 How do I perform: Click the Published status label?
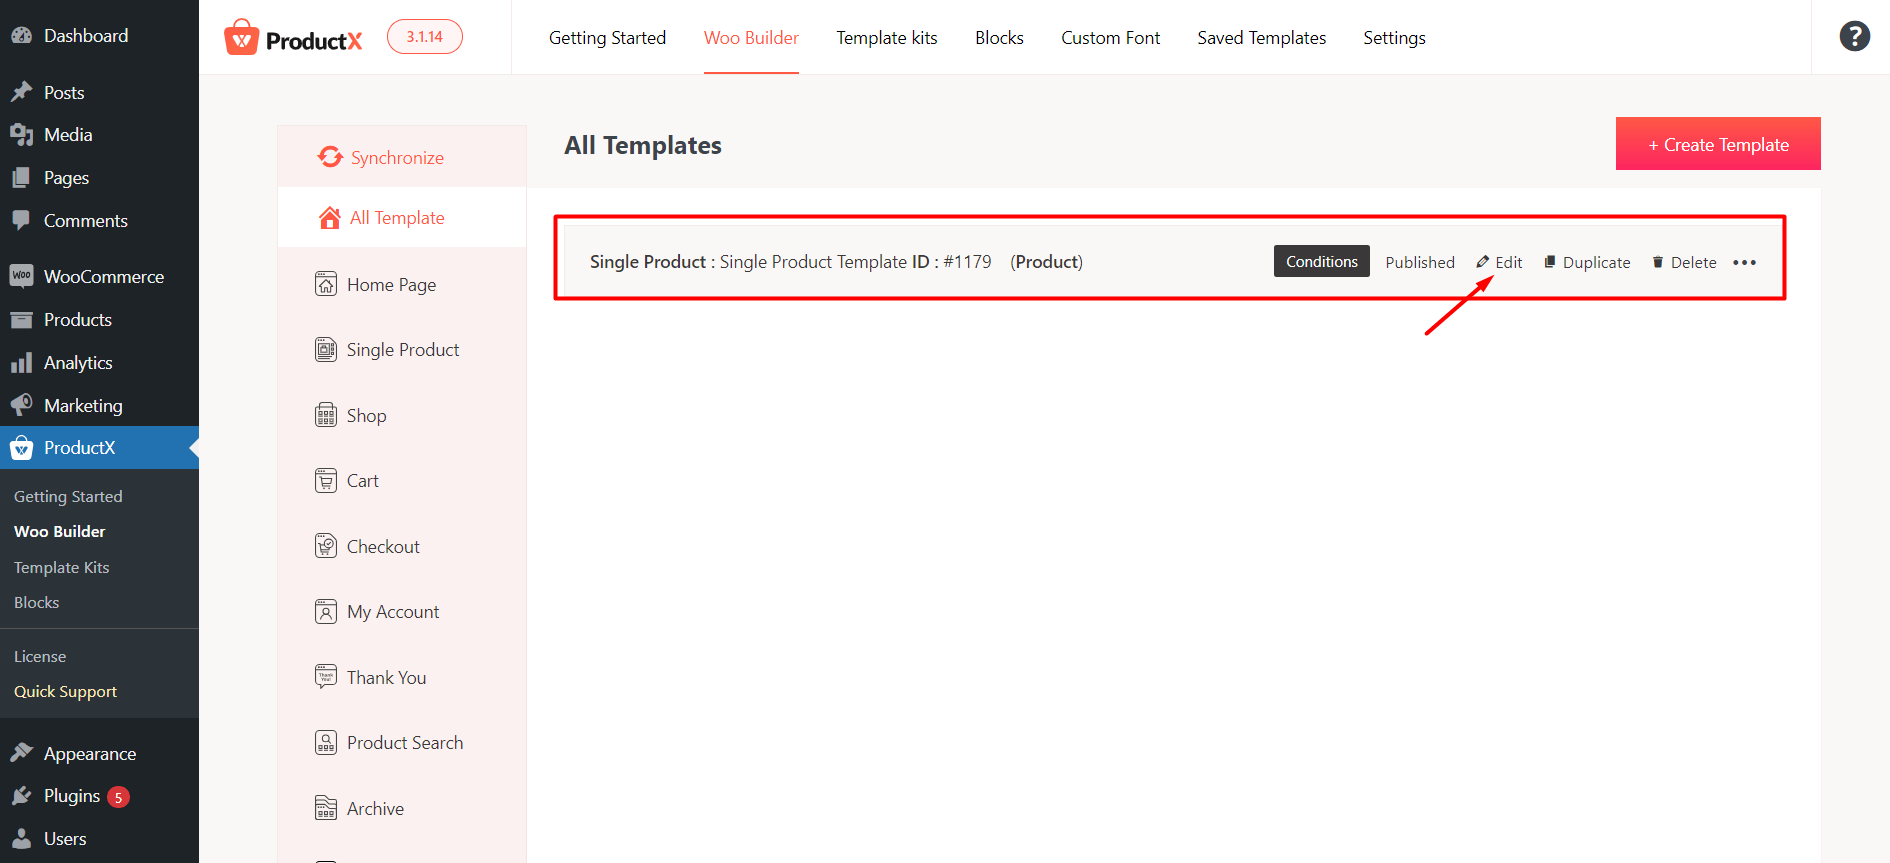[x=1420, y=262]
